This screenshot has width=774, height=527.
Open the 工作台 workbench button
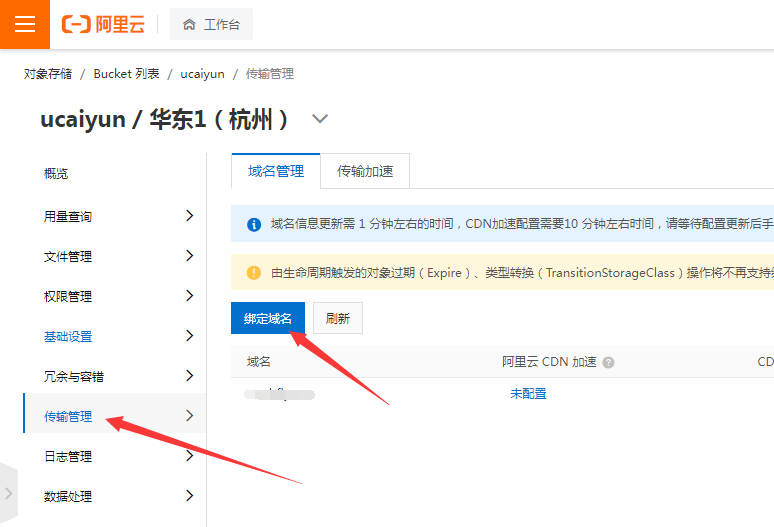pos(211,24)
